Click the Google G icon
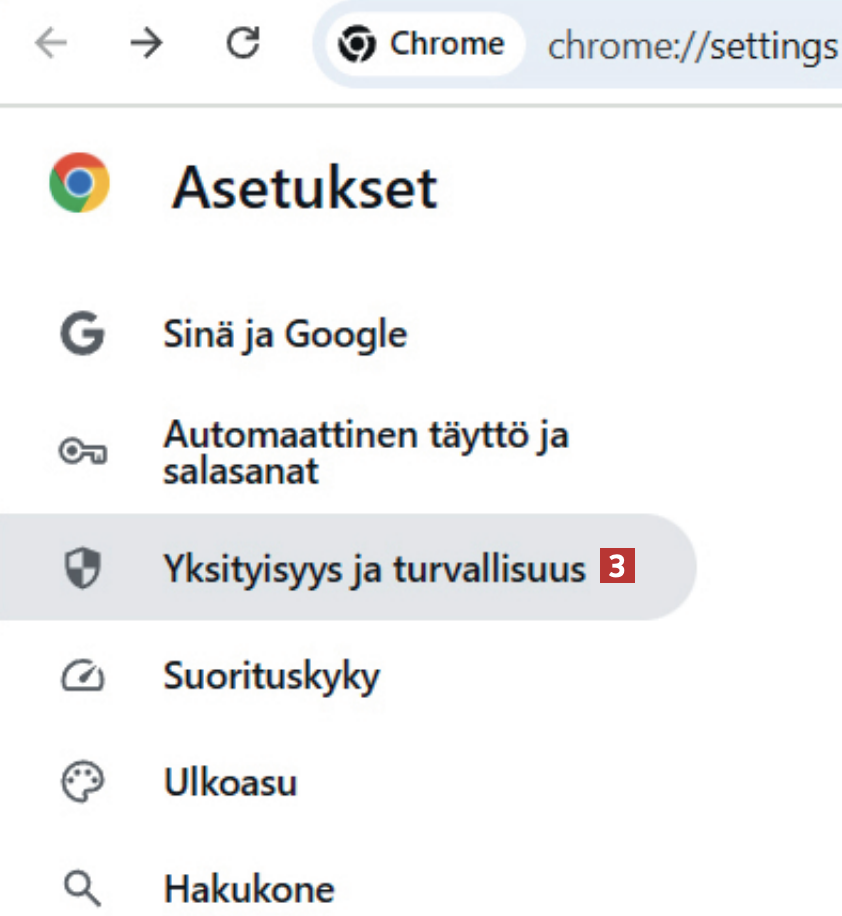 [x=82, y=335]
